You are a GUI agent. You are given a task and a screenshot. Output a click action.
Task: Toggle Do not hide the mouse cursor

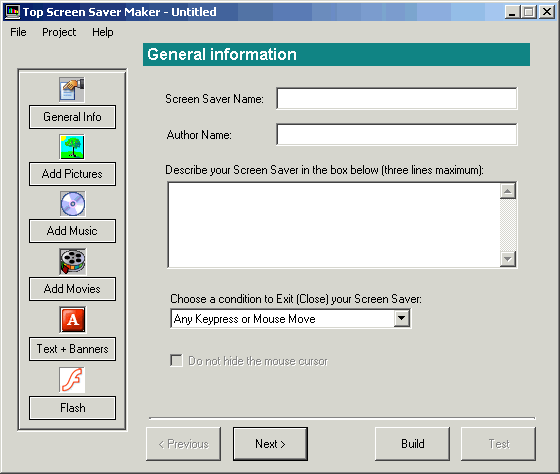[176, 361]
